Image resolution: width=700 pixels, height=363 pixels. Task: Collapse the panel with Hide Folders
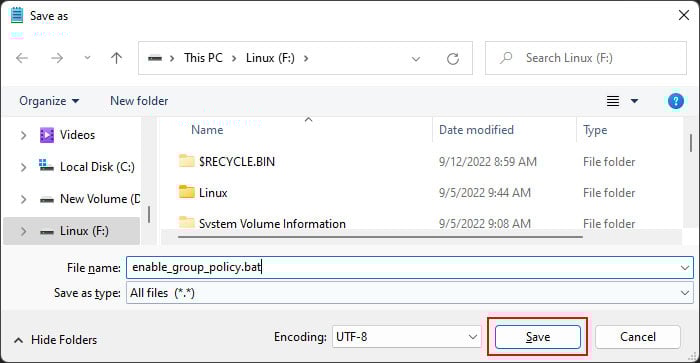tap(55, 340)
